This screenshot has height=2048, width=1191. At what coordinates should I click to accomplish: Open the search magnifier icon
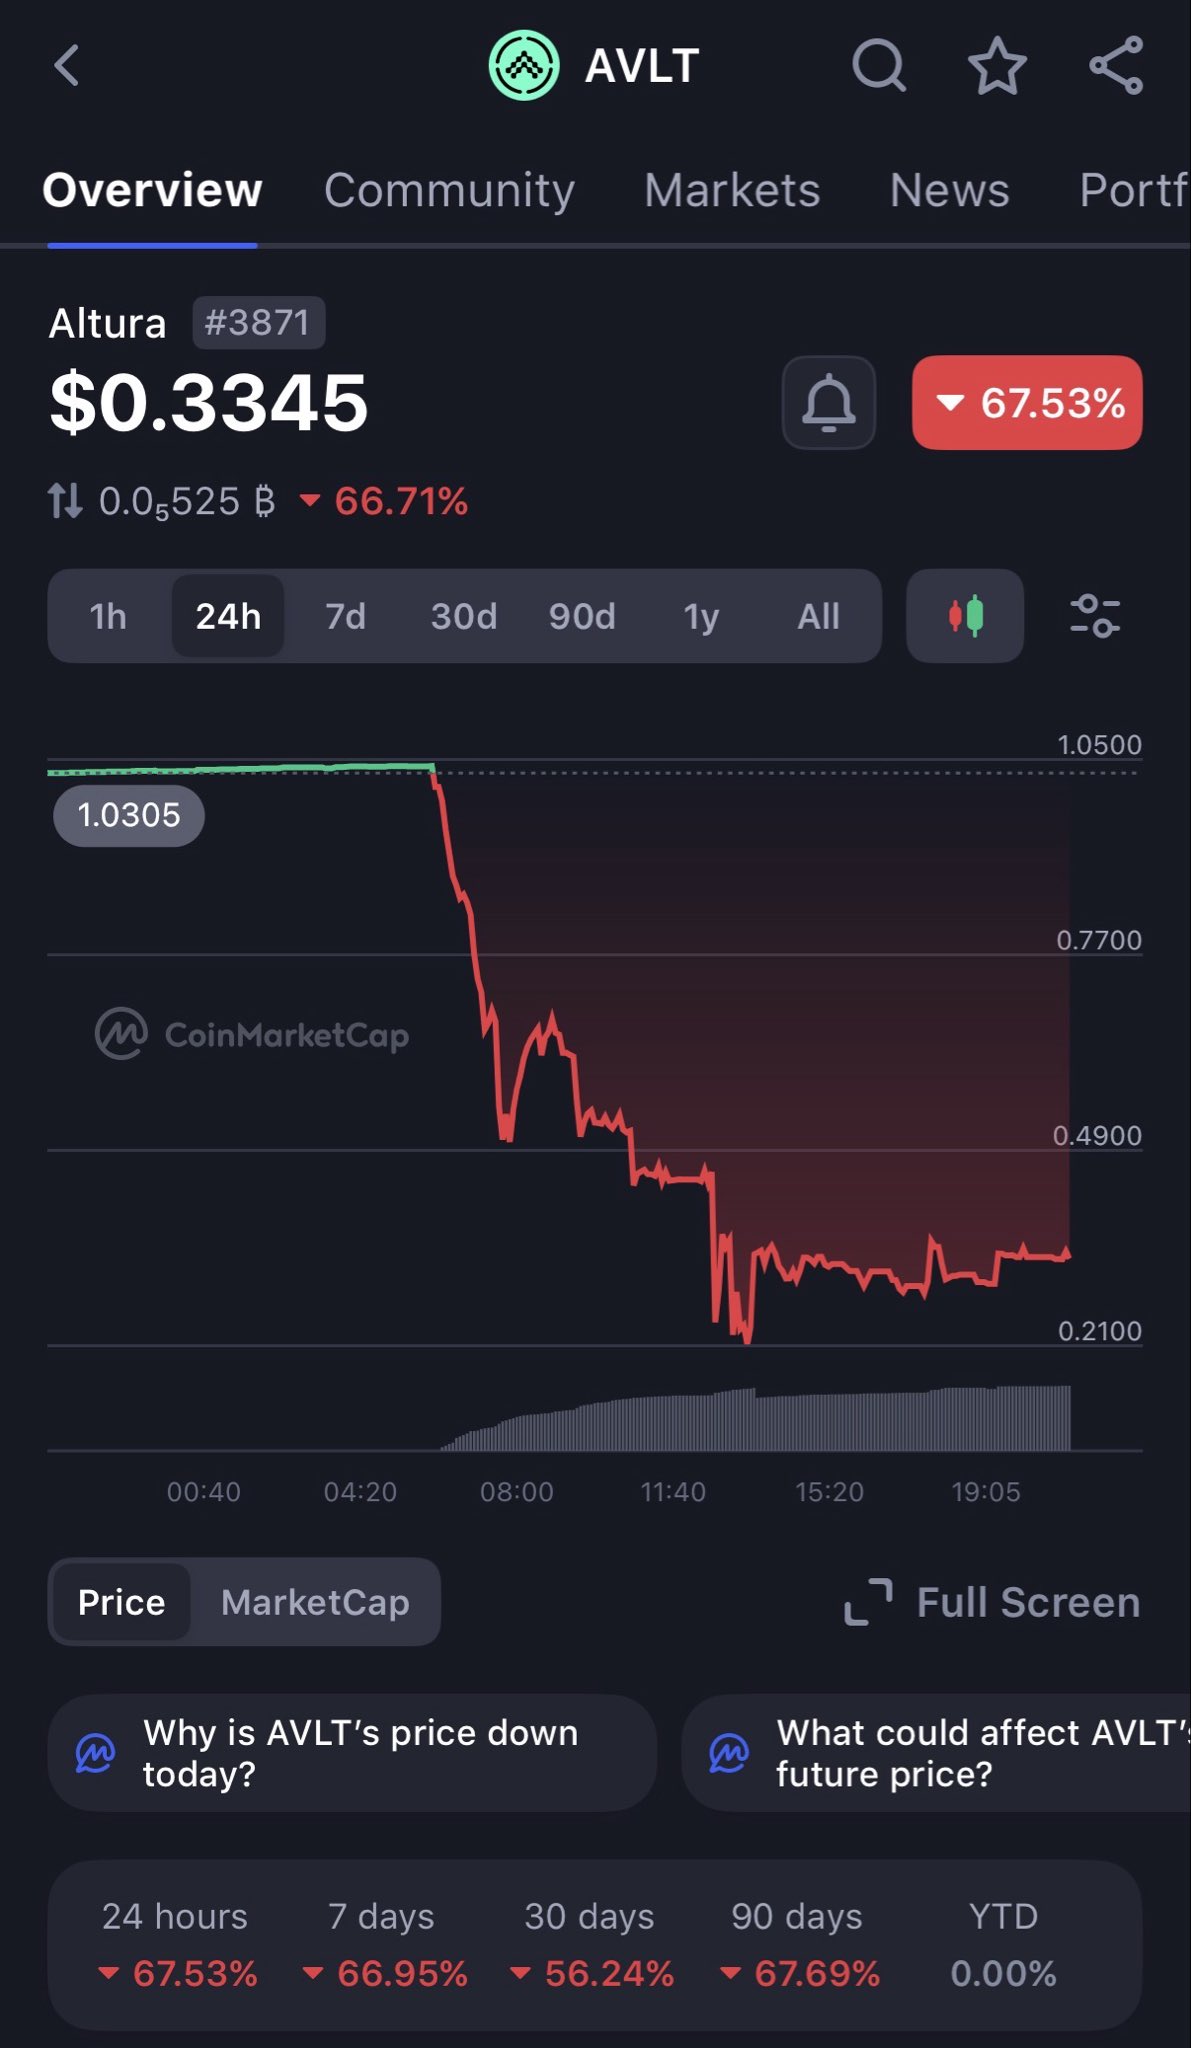(879, 66)
